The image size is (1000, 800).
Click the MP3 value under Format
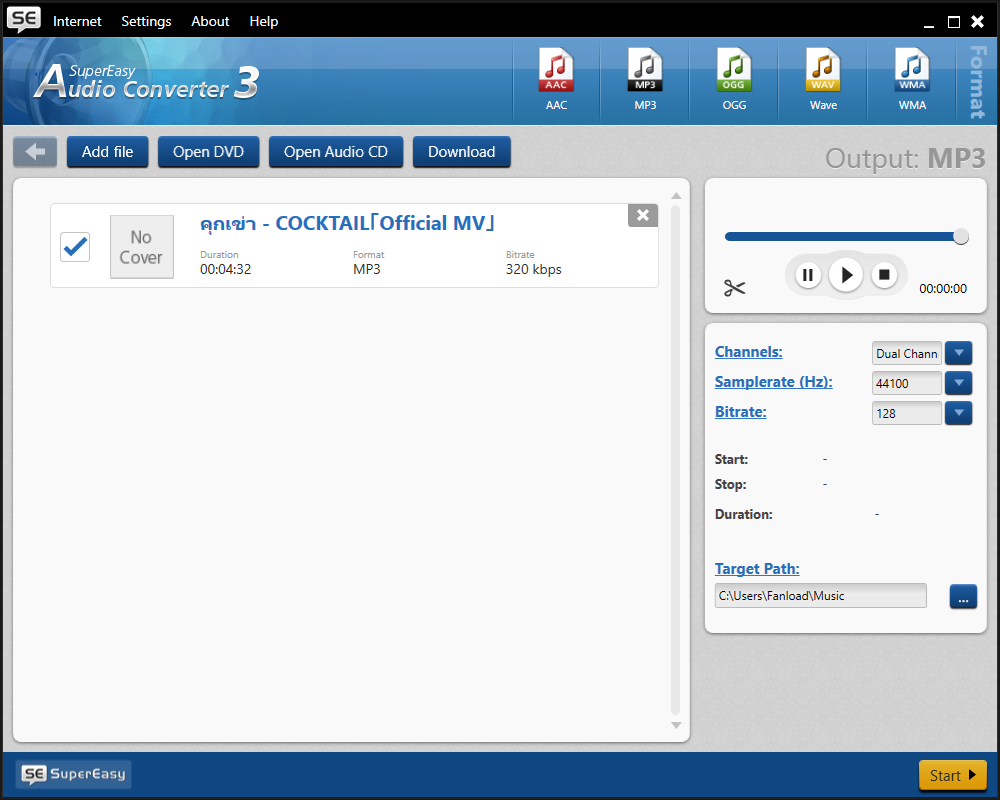(x=367, y=269)
